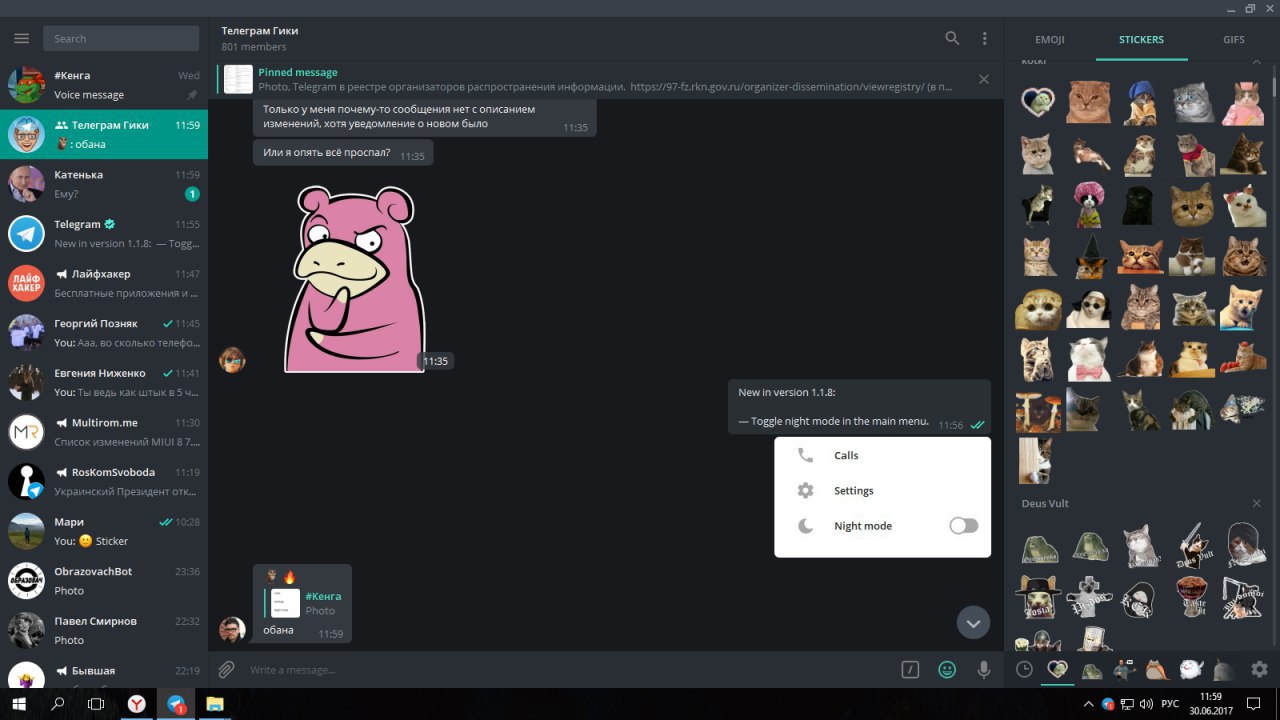Viewport: 1280px width, 720px height.
Task: Search within the Телеграм Гики chat
Action: pyautogui.click(x=952, y=38)
